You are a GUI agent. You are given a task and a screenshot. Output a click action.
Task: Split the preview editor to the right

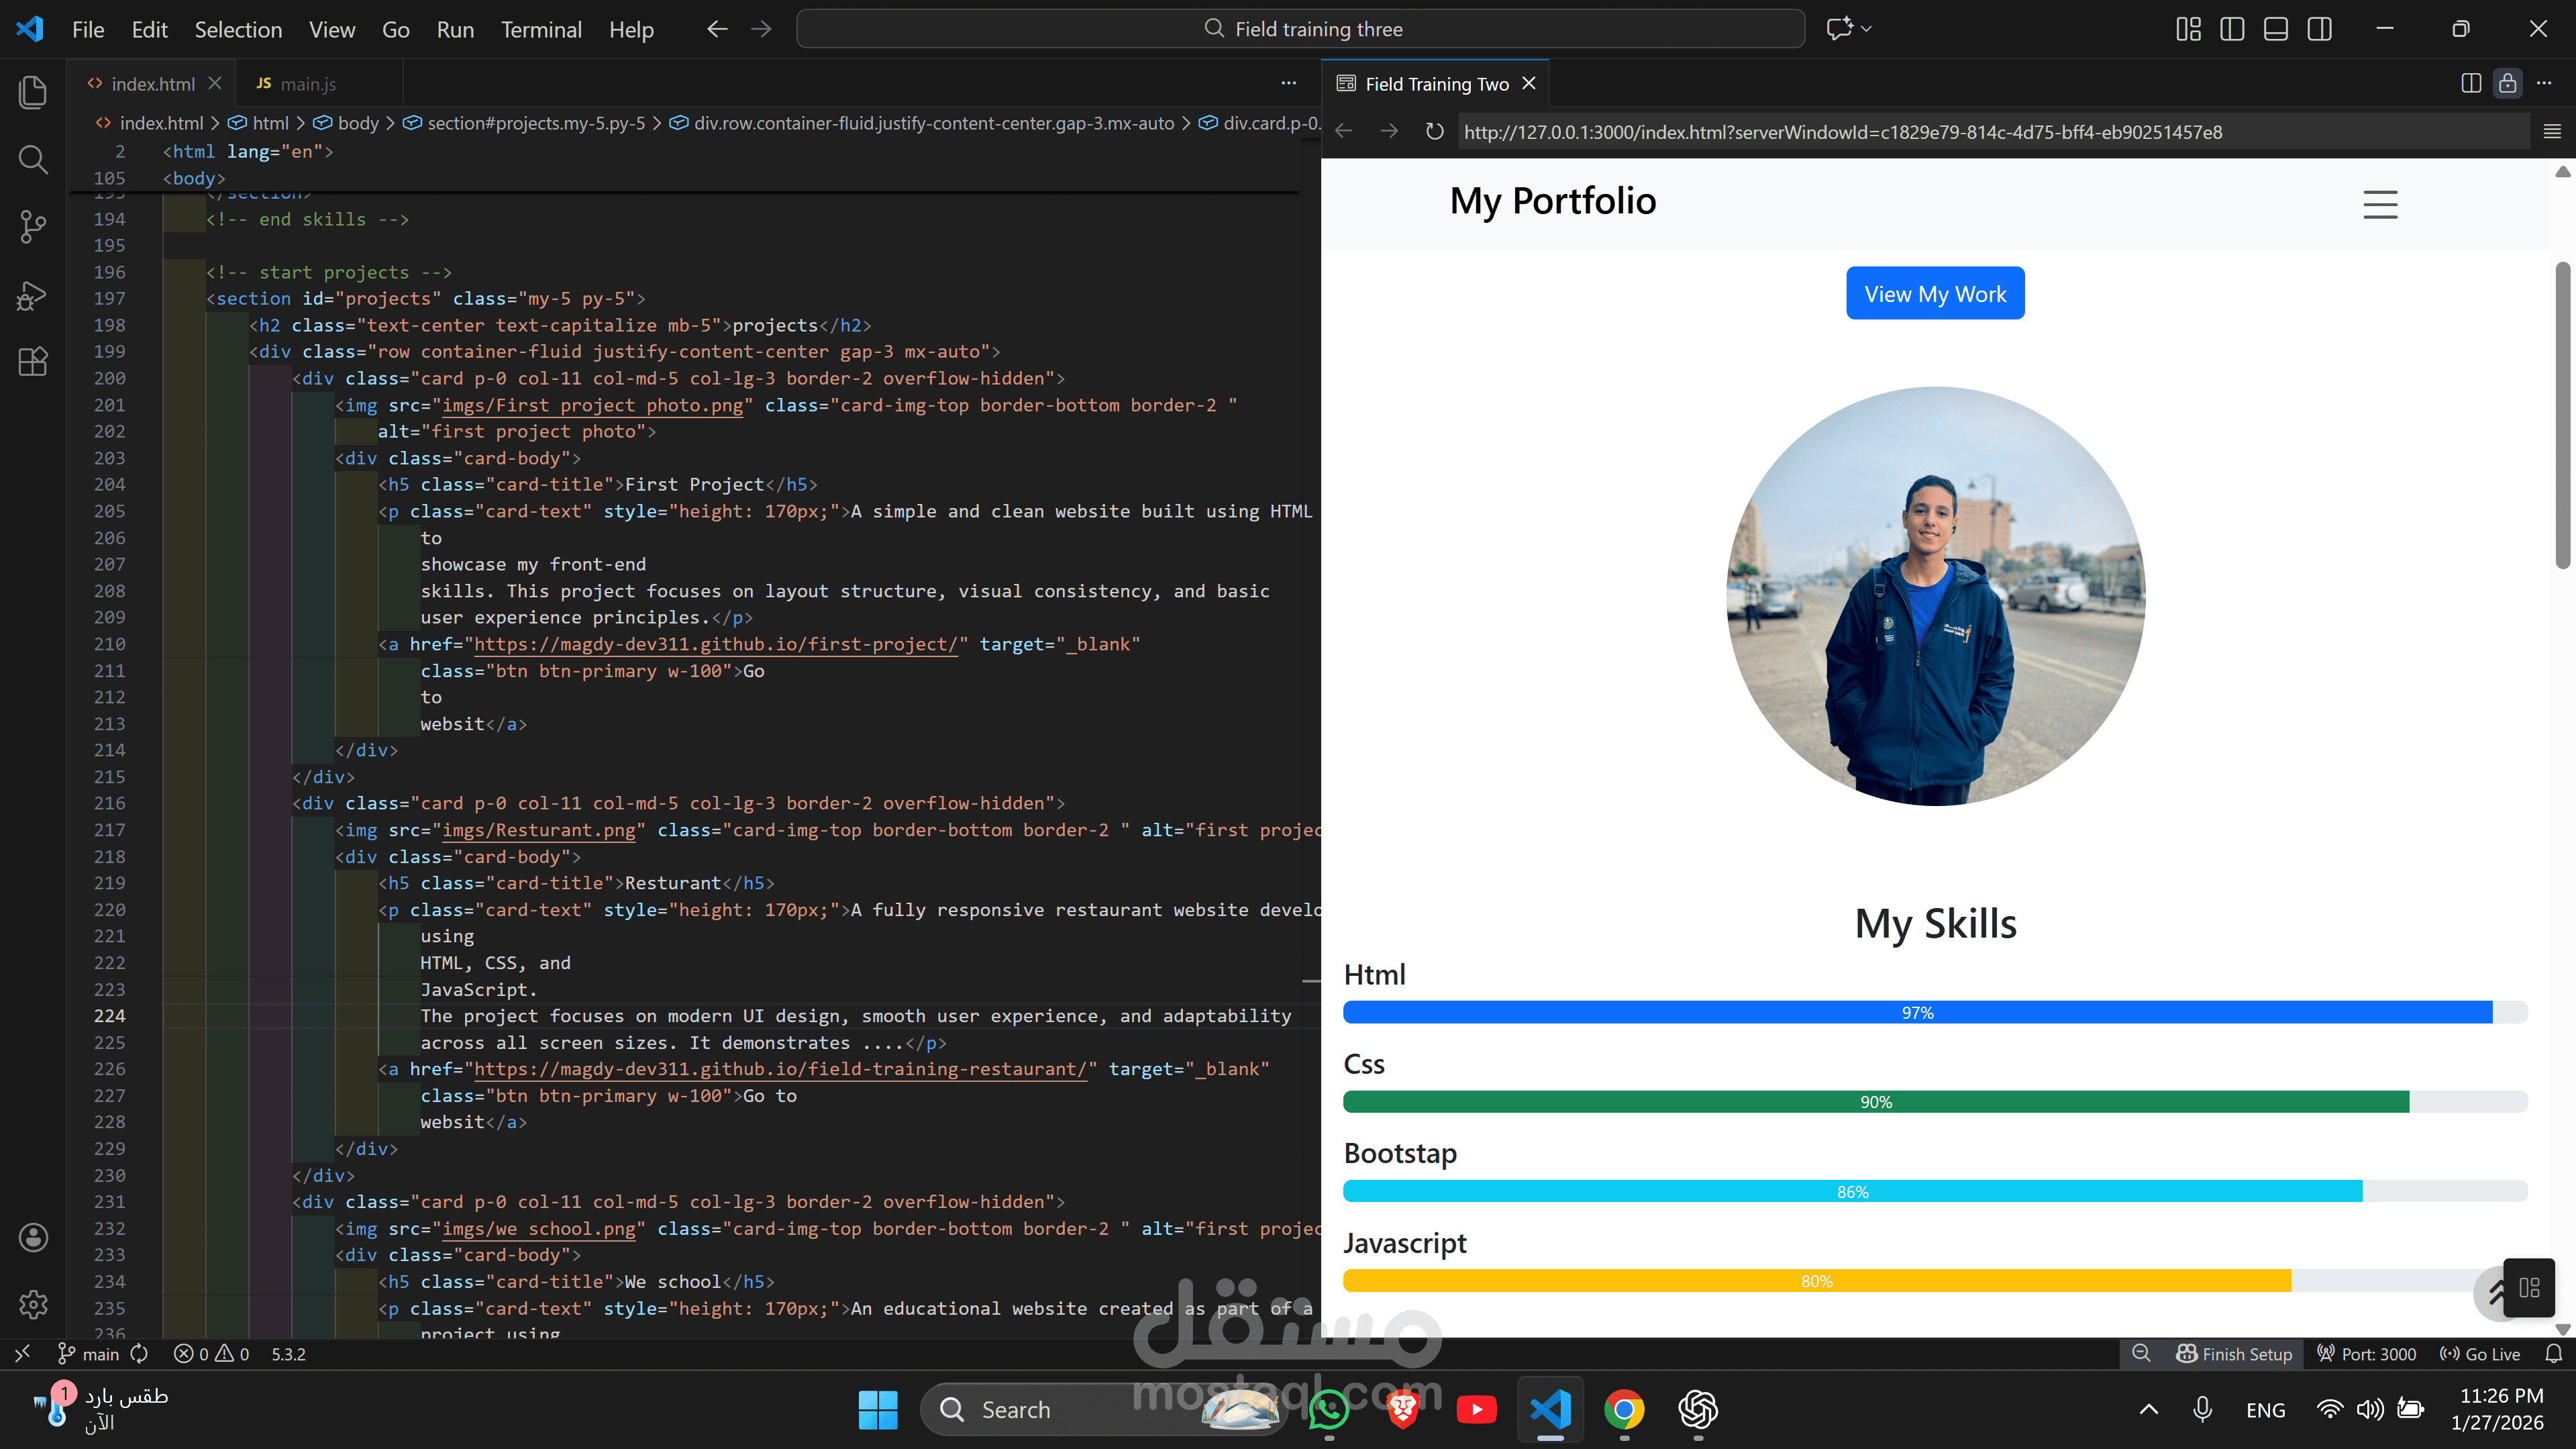click(x=2471, y=83)
